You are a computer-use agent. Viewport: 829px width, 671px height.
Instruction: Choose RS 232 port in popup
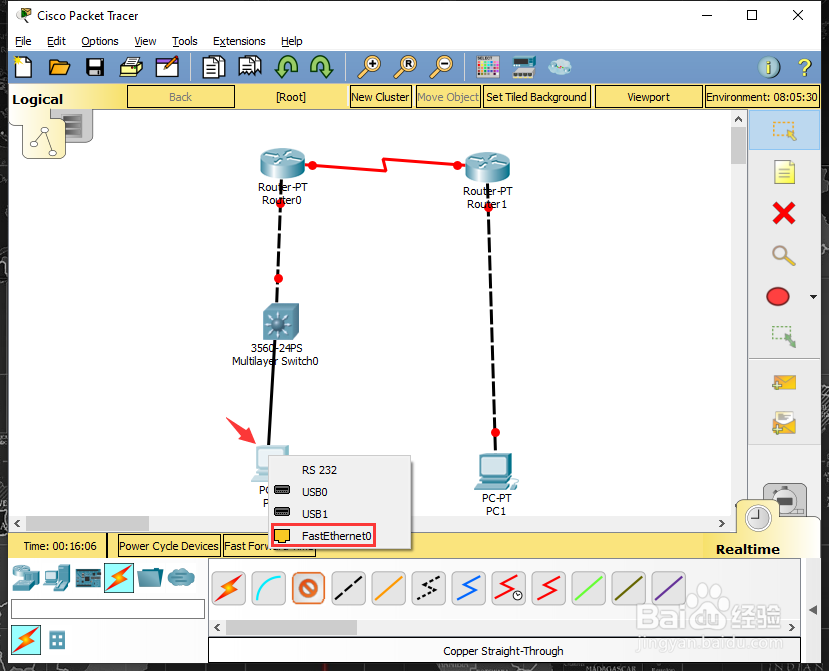[319, 470]
